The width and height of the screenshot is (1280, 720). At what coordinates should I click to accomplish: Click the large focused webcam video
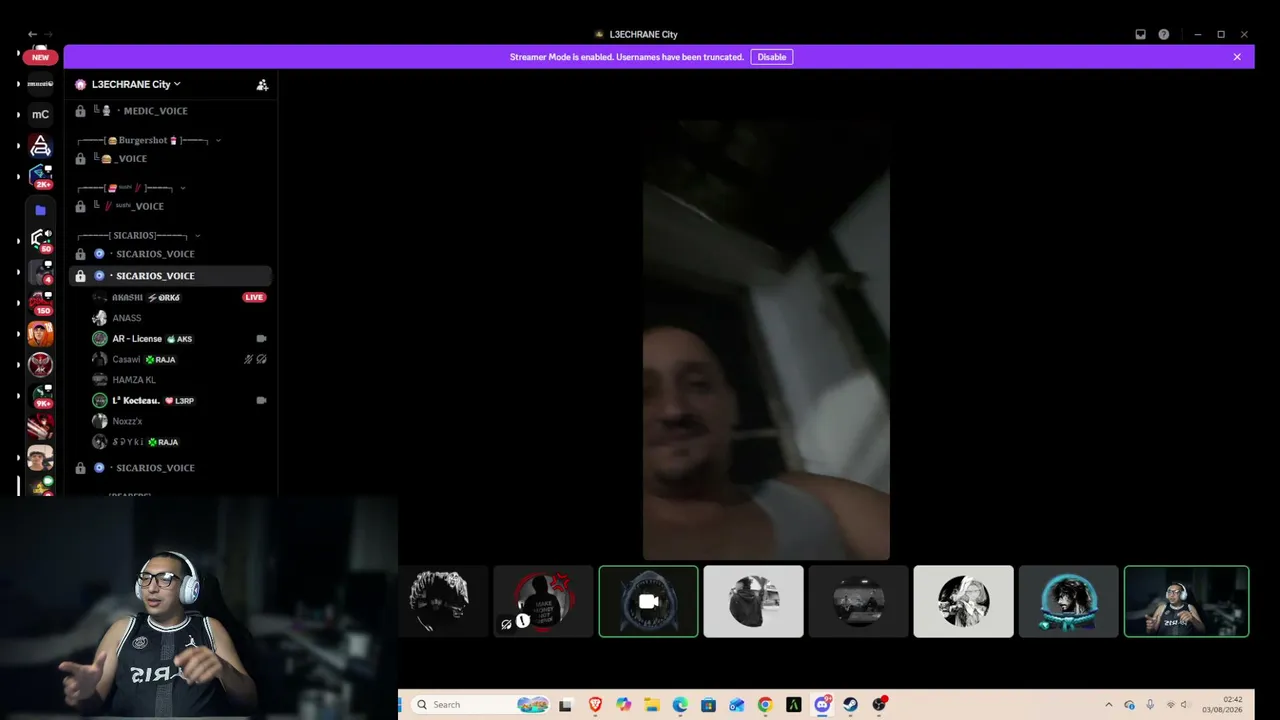pyautogui.click(x=766, y=340)
